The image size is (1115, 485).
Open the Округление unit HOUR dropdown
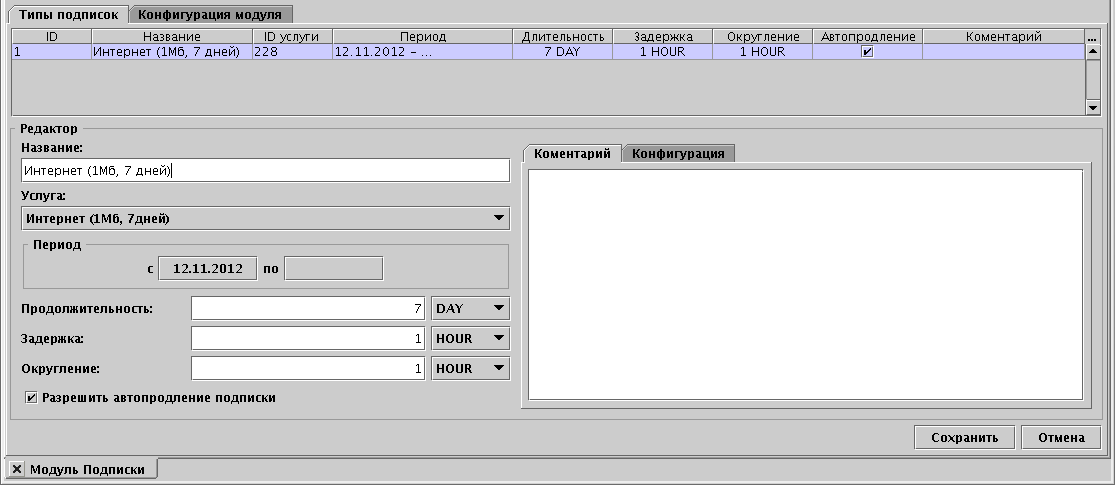coord(470,369)
